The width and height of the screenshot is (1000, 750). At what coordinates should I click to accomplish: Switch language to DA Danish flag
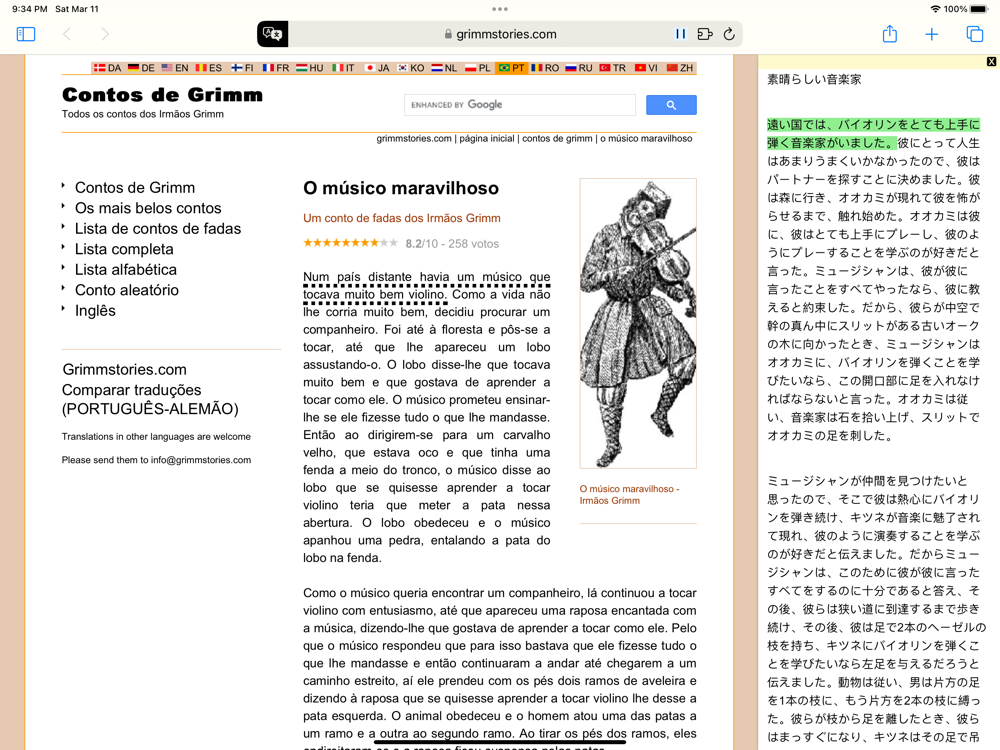pyautogui.click(x=107, y=68)
